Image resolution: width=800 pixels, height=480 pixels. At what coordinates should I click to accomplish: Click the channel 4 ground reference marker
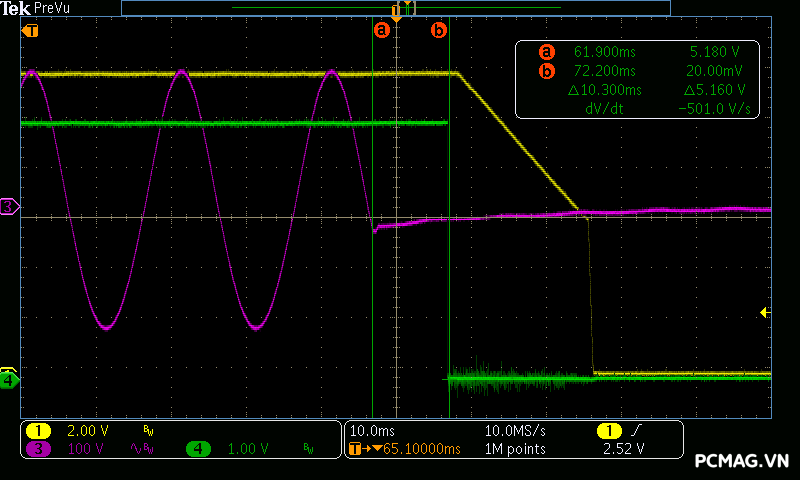(9, 380)
